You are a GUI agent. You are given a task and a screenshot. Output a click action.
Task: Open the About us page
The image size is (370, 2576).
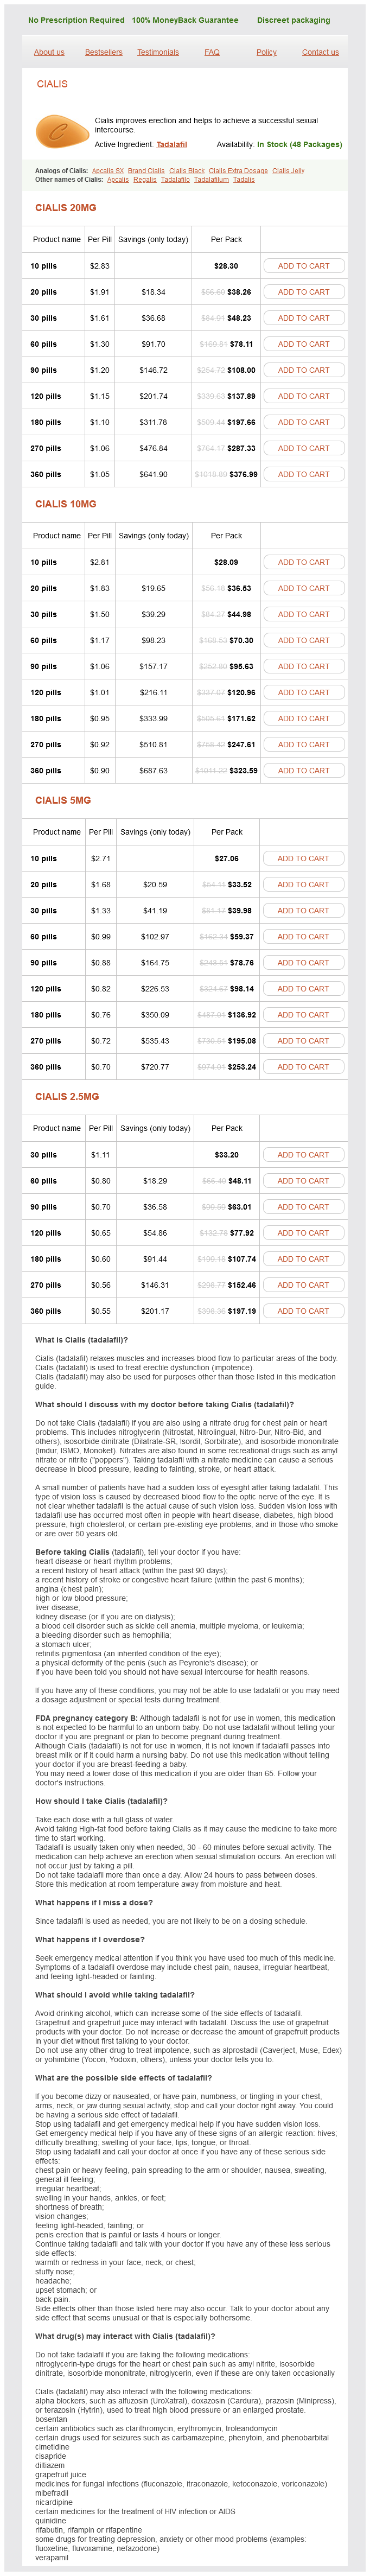pyautogui.click(x=49, y=52)
